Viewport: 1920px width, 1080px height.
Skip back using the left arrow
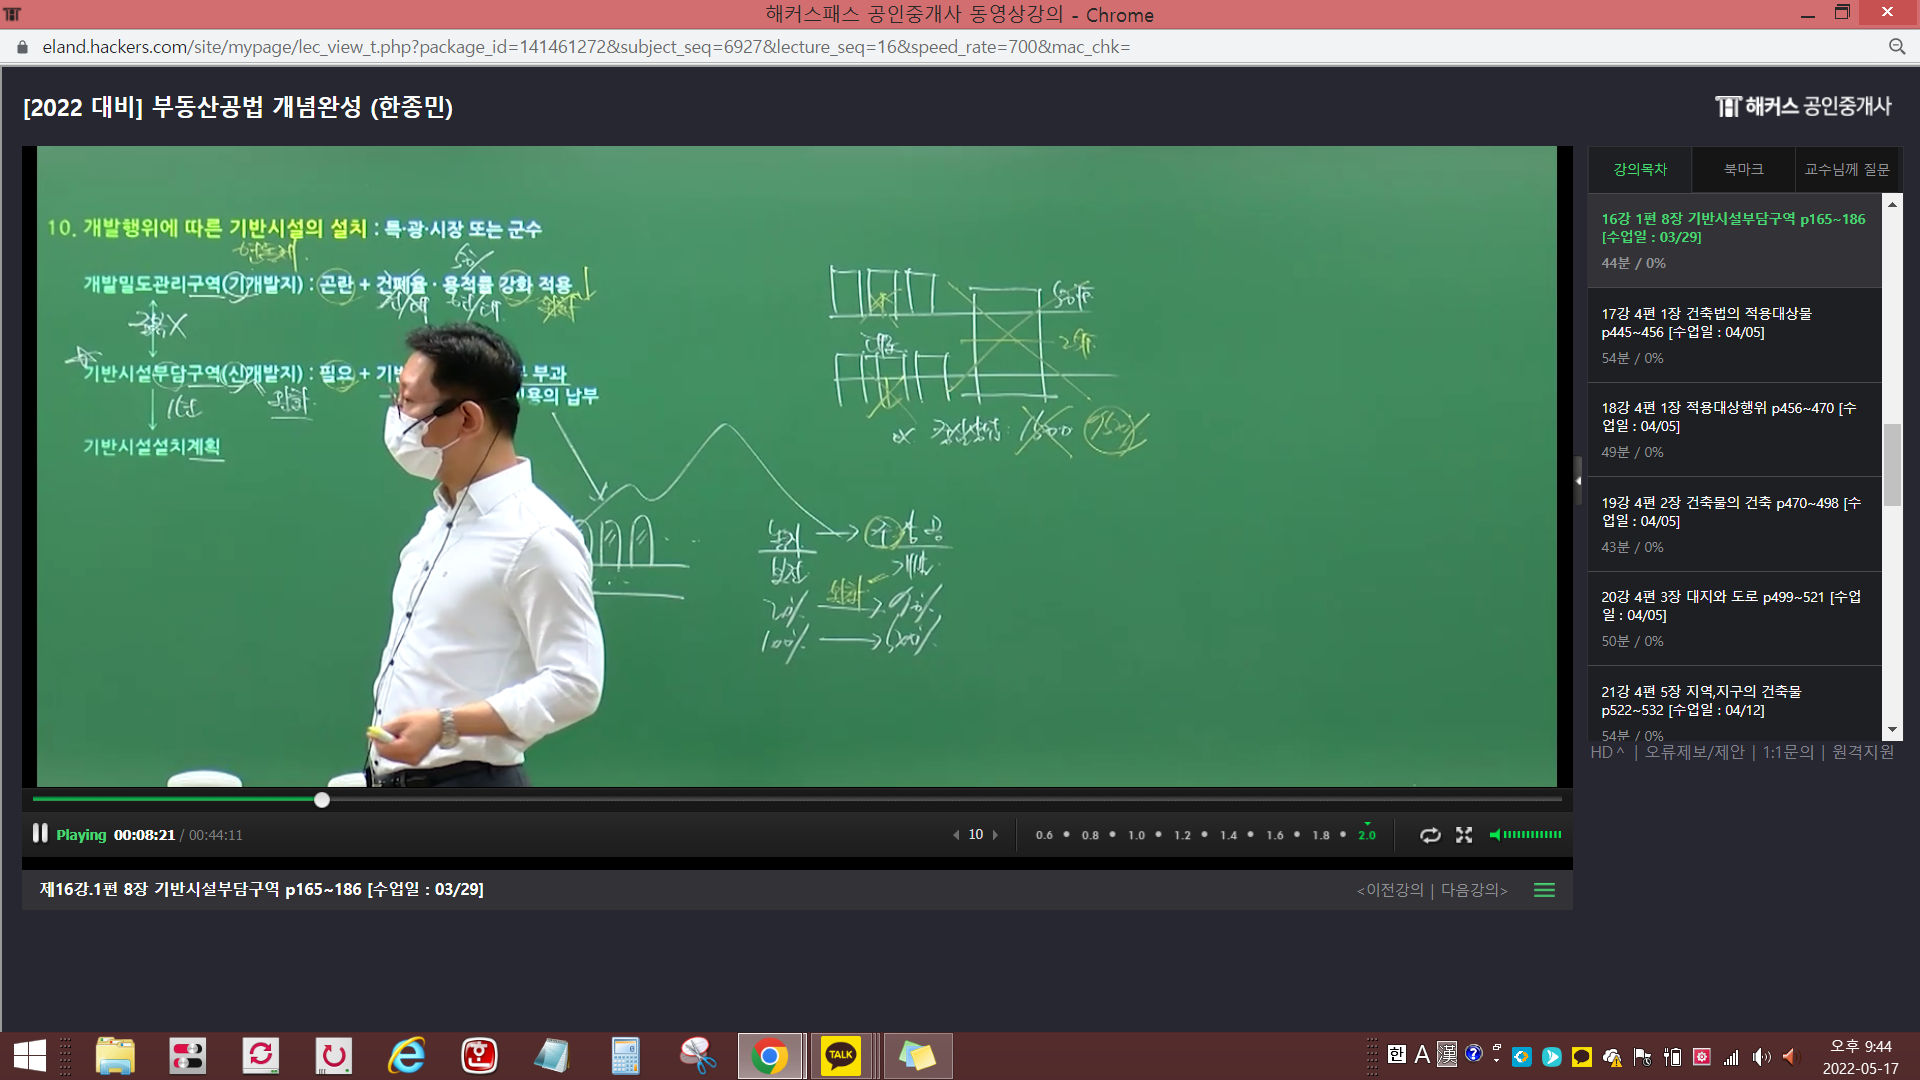click(956, 835)
